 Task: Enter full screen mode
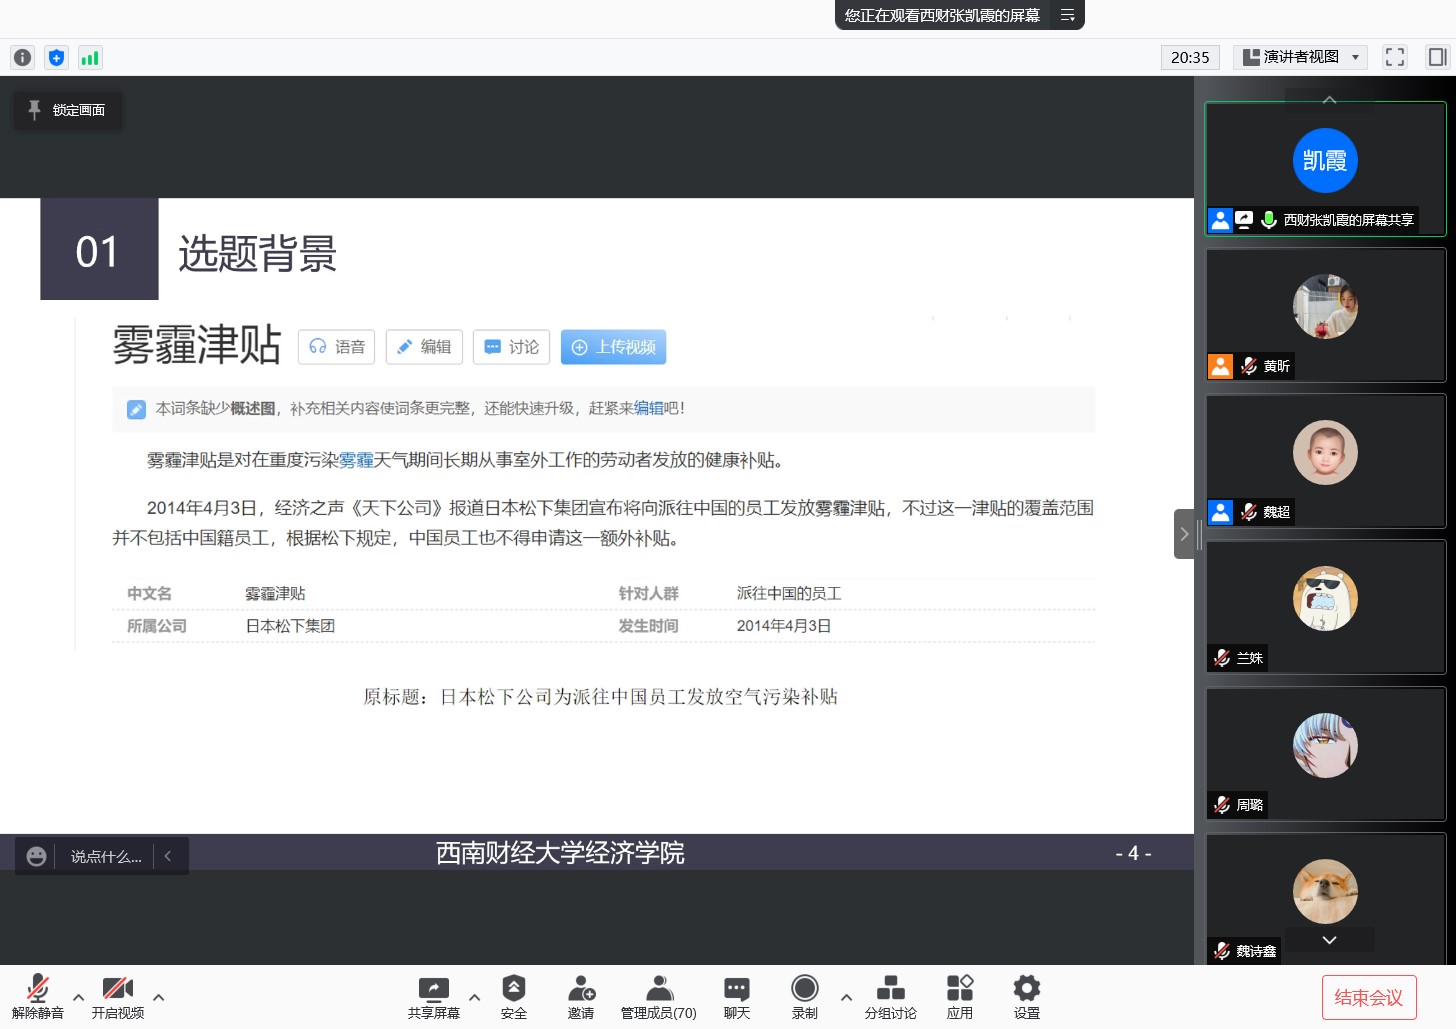click(x=1395, y=57)
